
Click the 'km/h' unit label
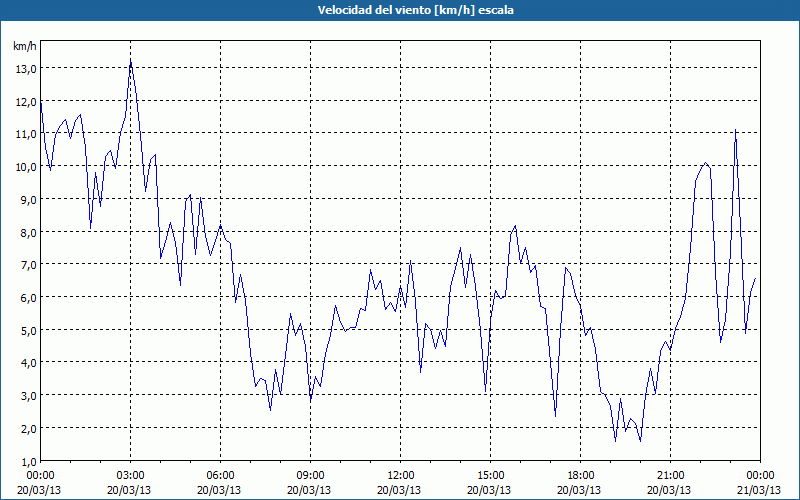click(24, 46)
